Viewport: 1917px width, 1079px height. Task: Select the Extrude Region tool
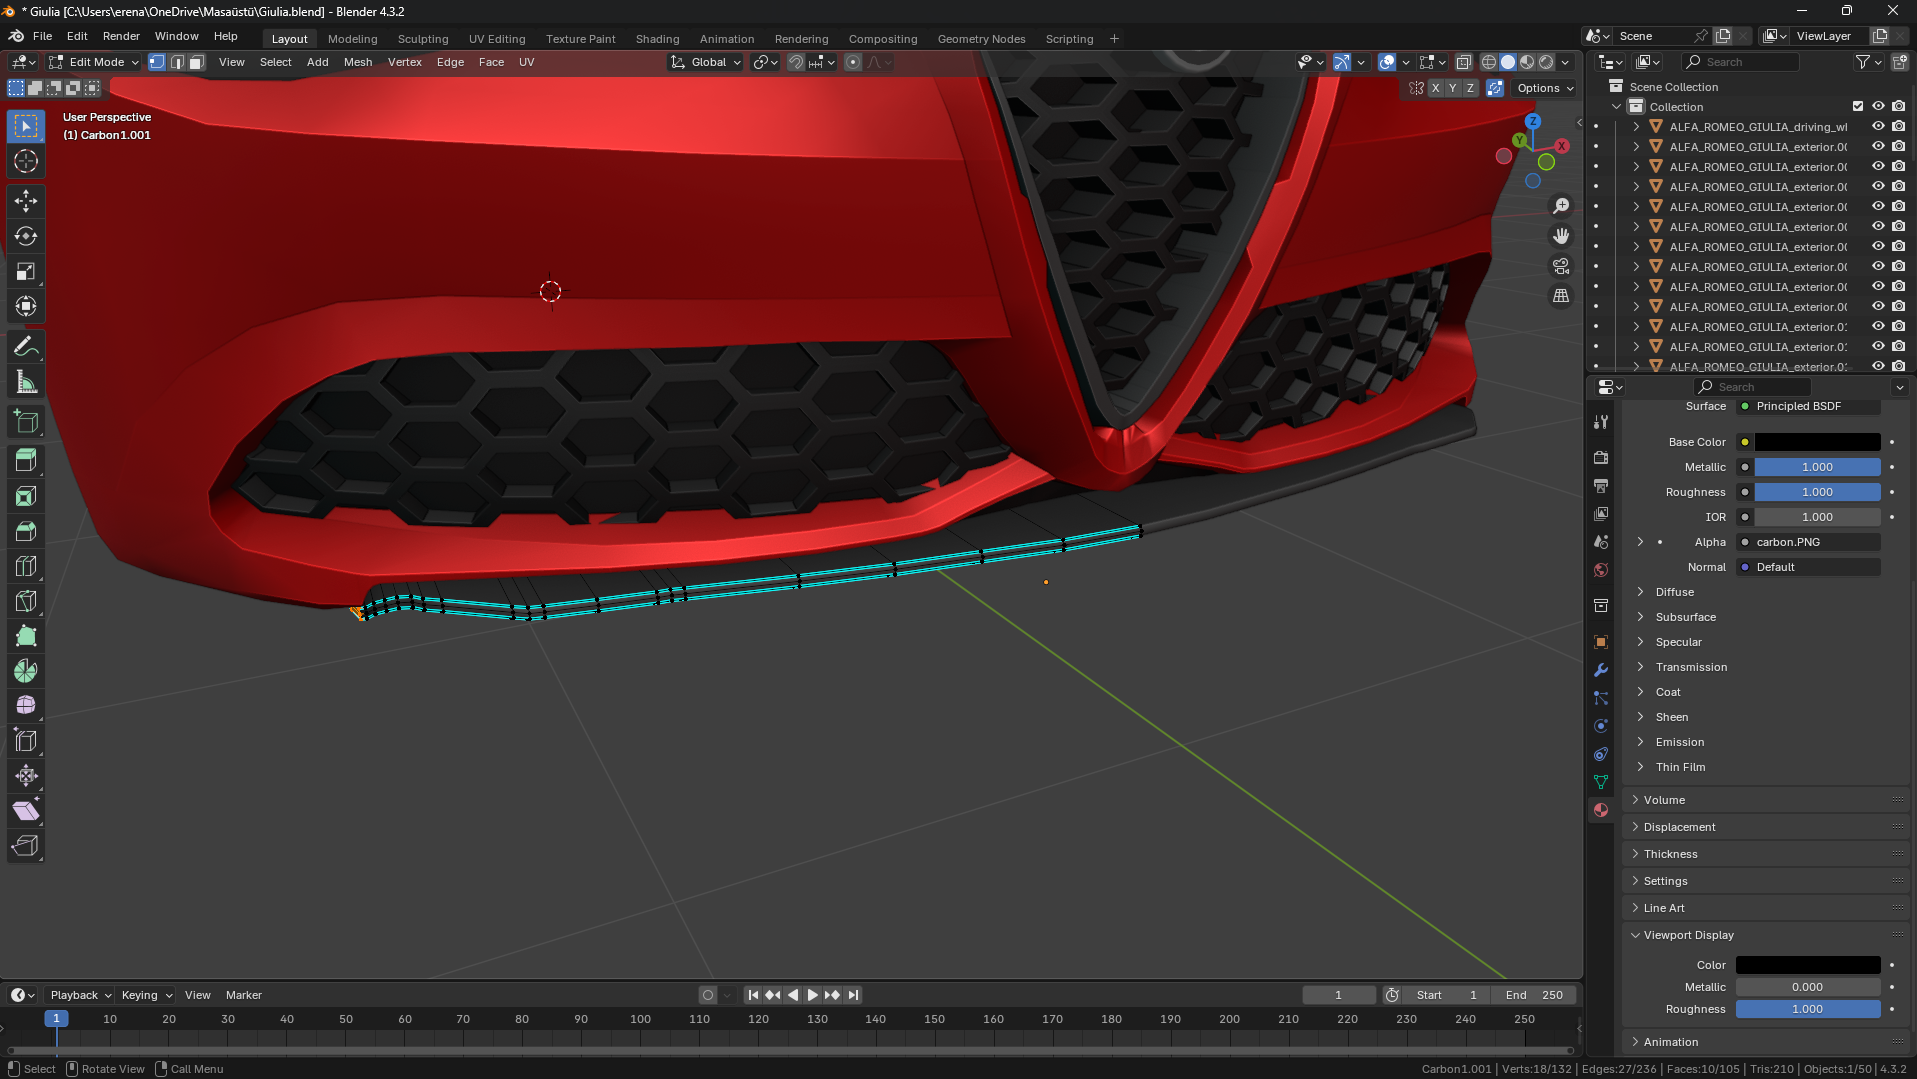(x=26, y=461)
